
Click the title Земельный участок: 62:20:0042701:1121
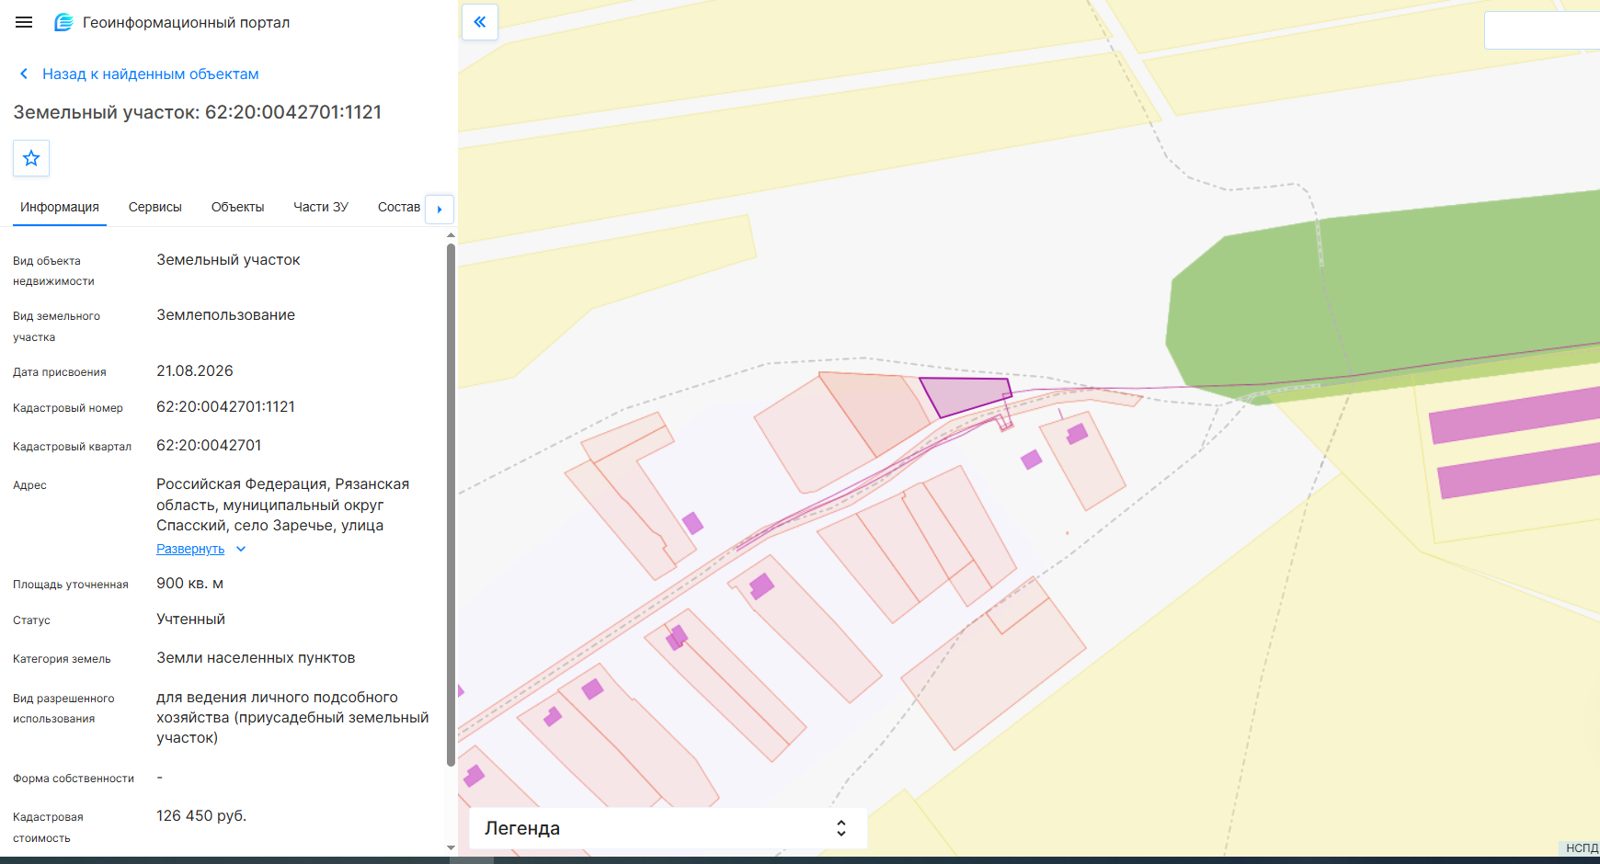(198, 112)
